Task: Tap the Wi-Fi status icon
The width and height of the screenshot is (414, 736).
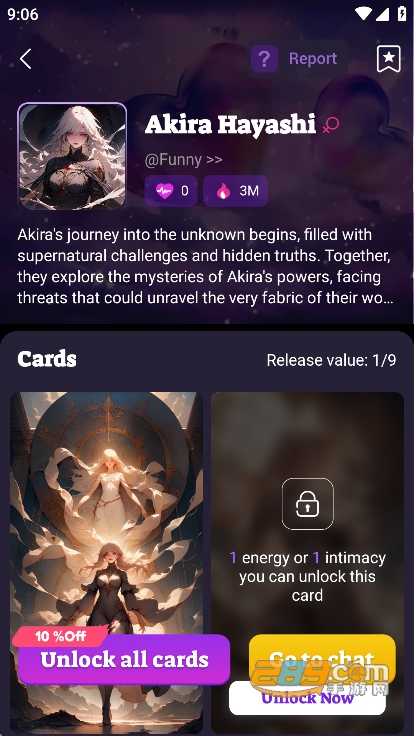Action: coord(363,14)
